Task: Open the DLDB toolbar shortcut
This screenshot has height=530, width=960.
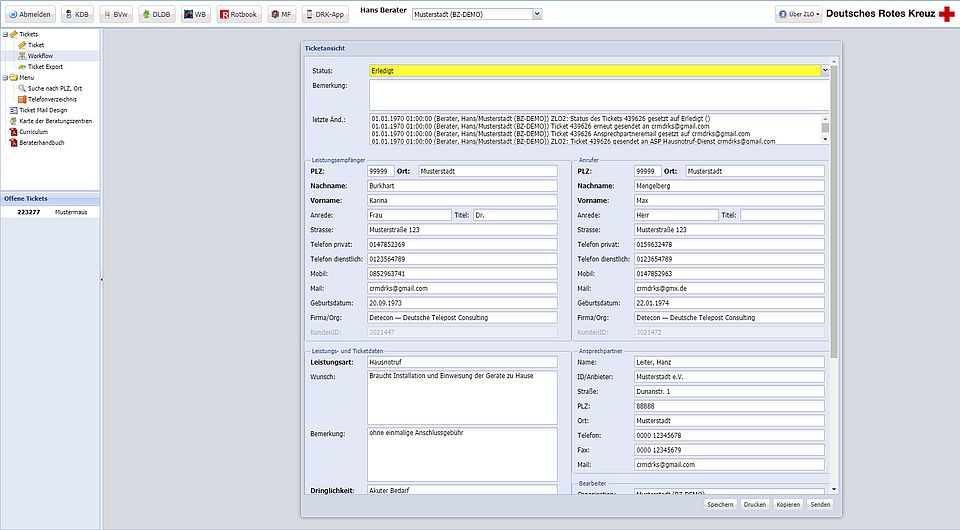Action: pos(155,15)
